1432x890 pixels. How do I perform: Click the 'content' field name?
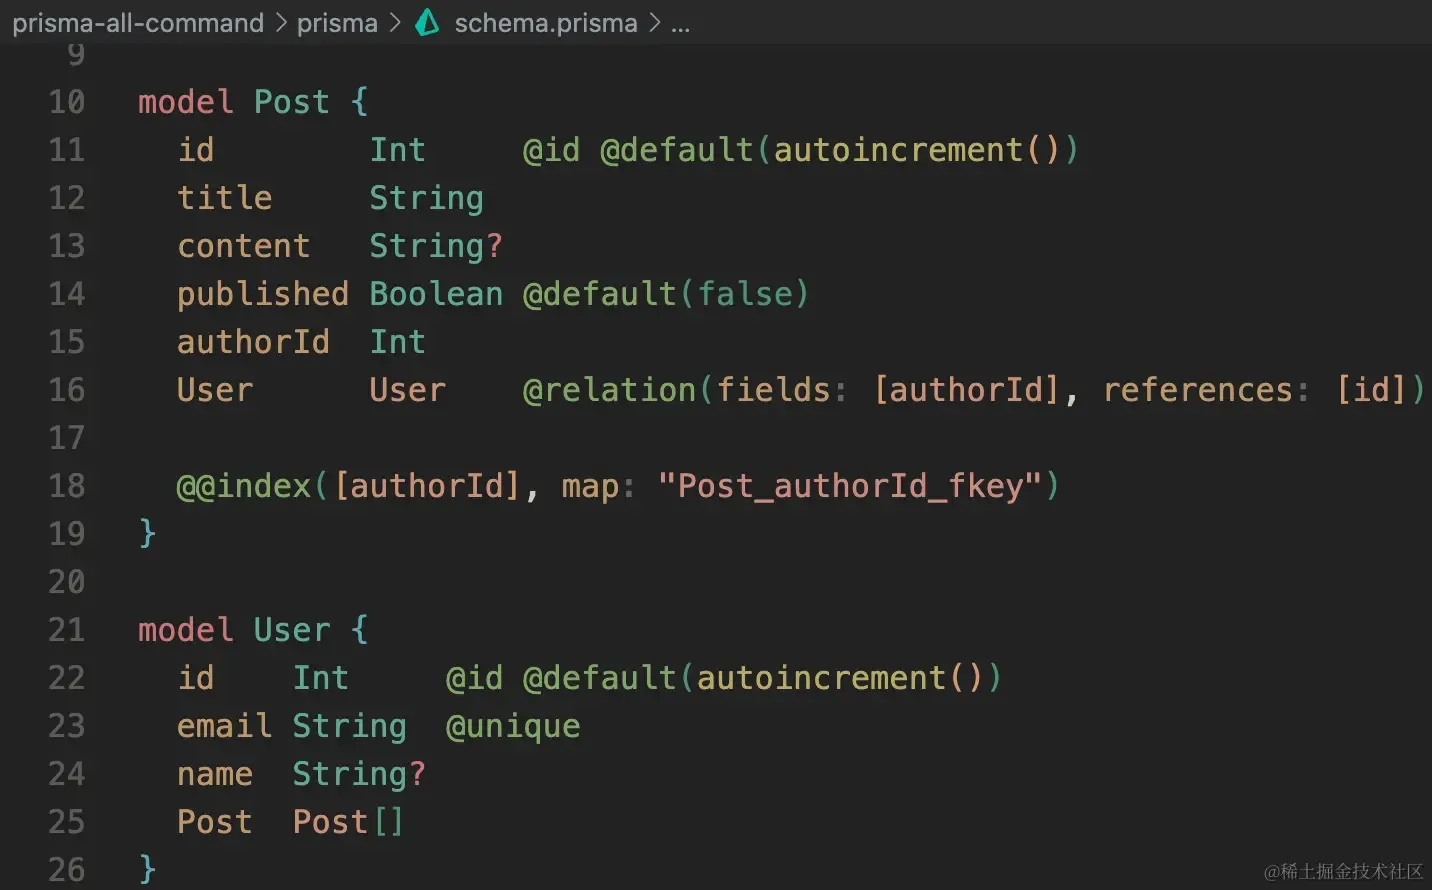click(x=244, y=246)
